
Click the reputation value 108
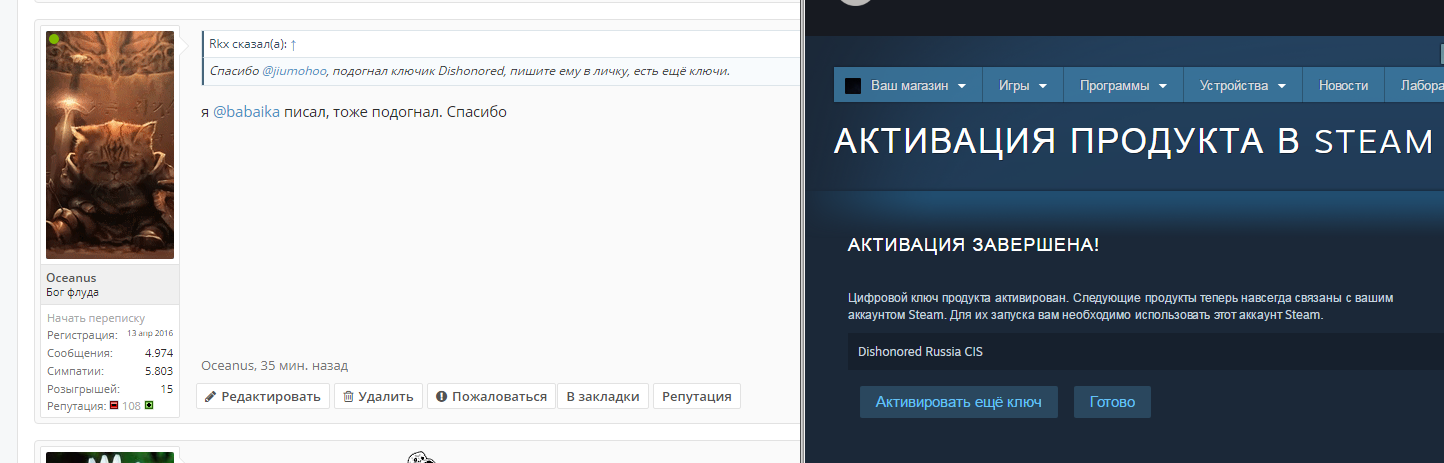131,406
